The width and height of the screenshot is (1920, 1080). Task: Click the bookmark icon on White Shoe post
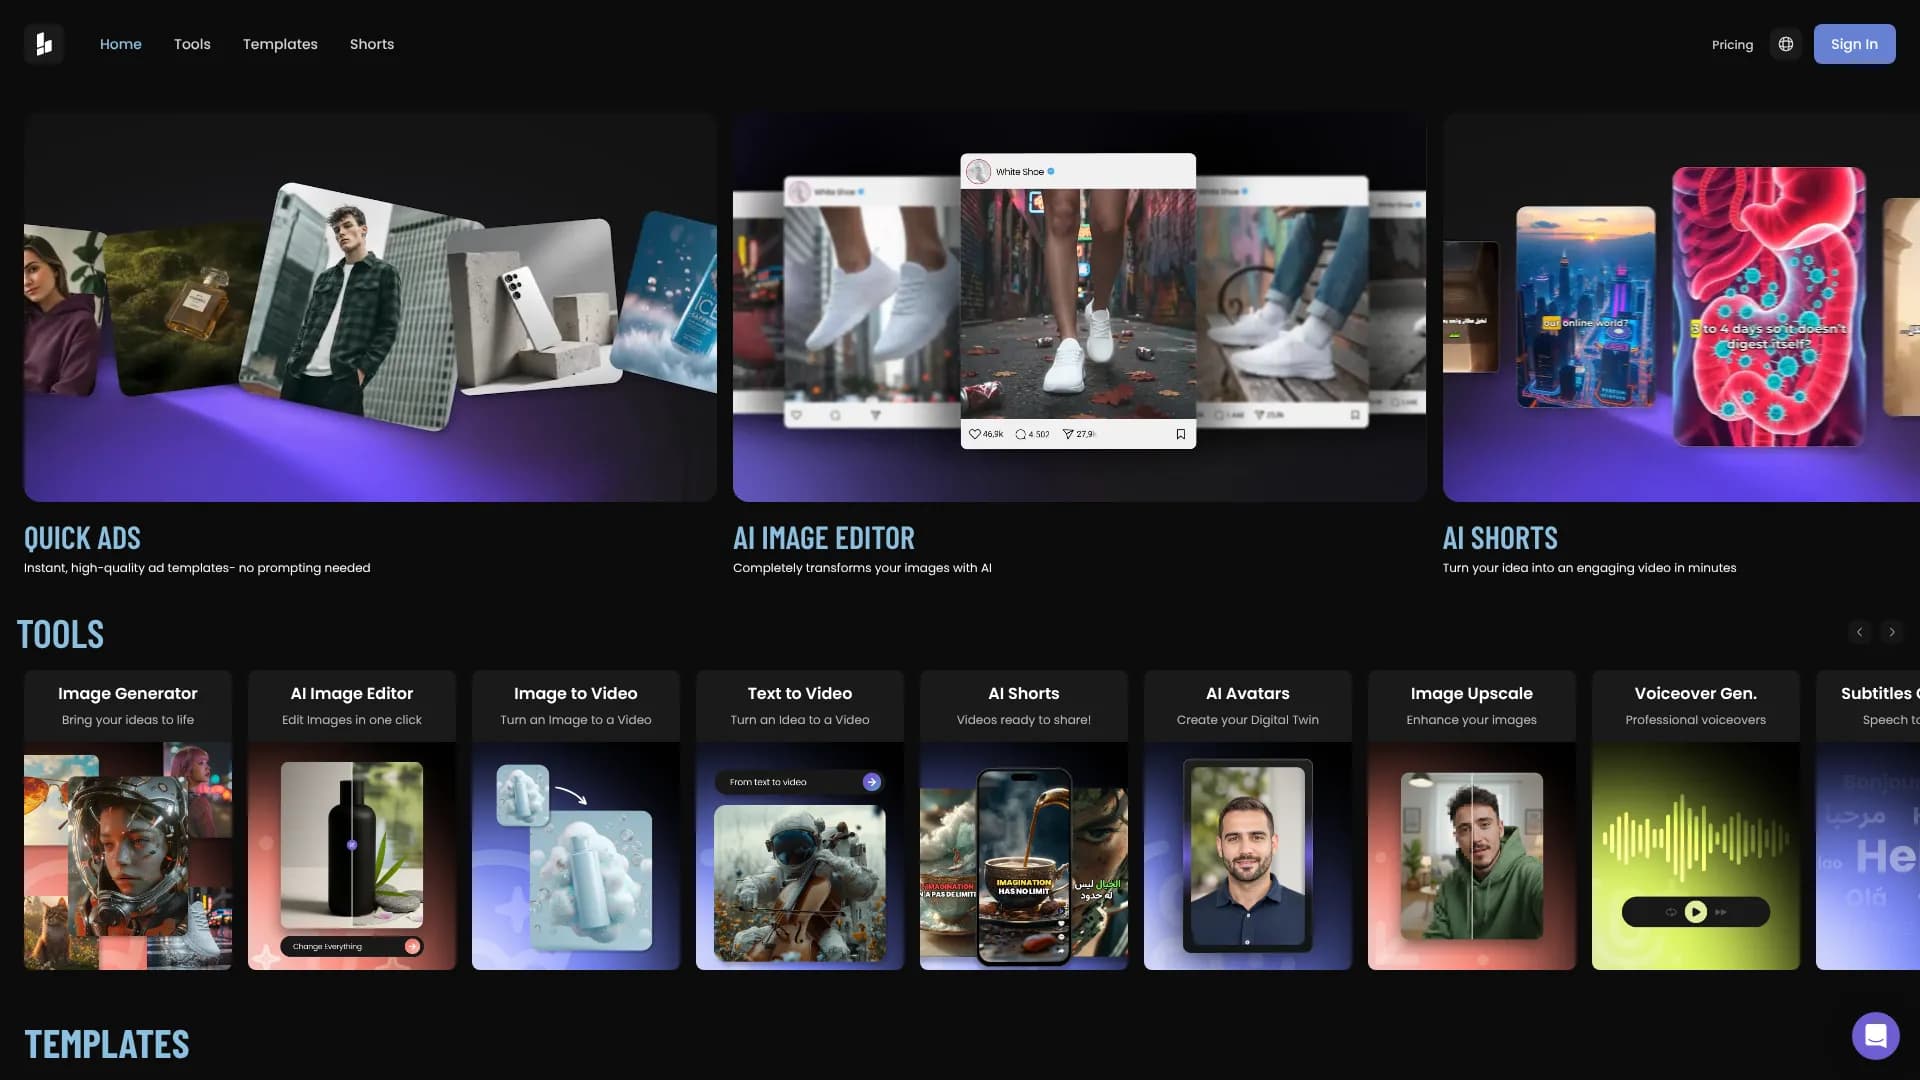(x=1181, y=434)
